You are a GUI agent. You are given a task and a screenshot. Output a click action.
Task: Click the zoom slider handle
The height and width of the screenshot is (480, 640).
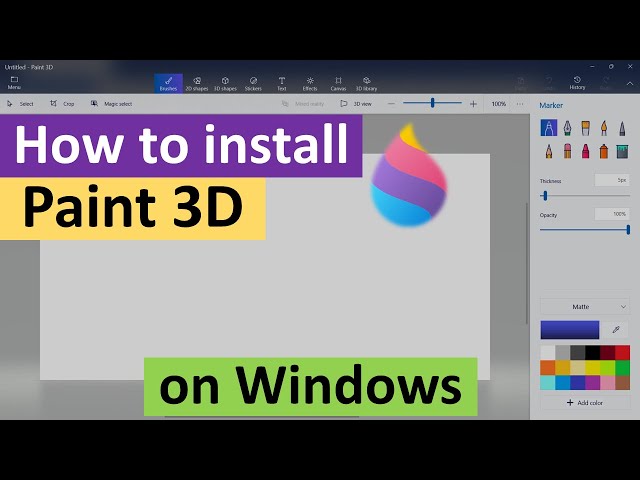(x=432, y=103)
